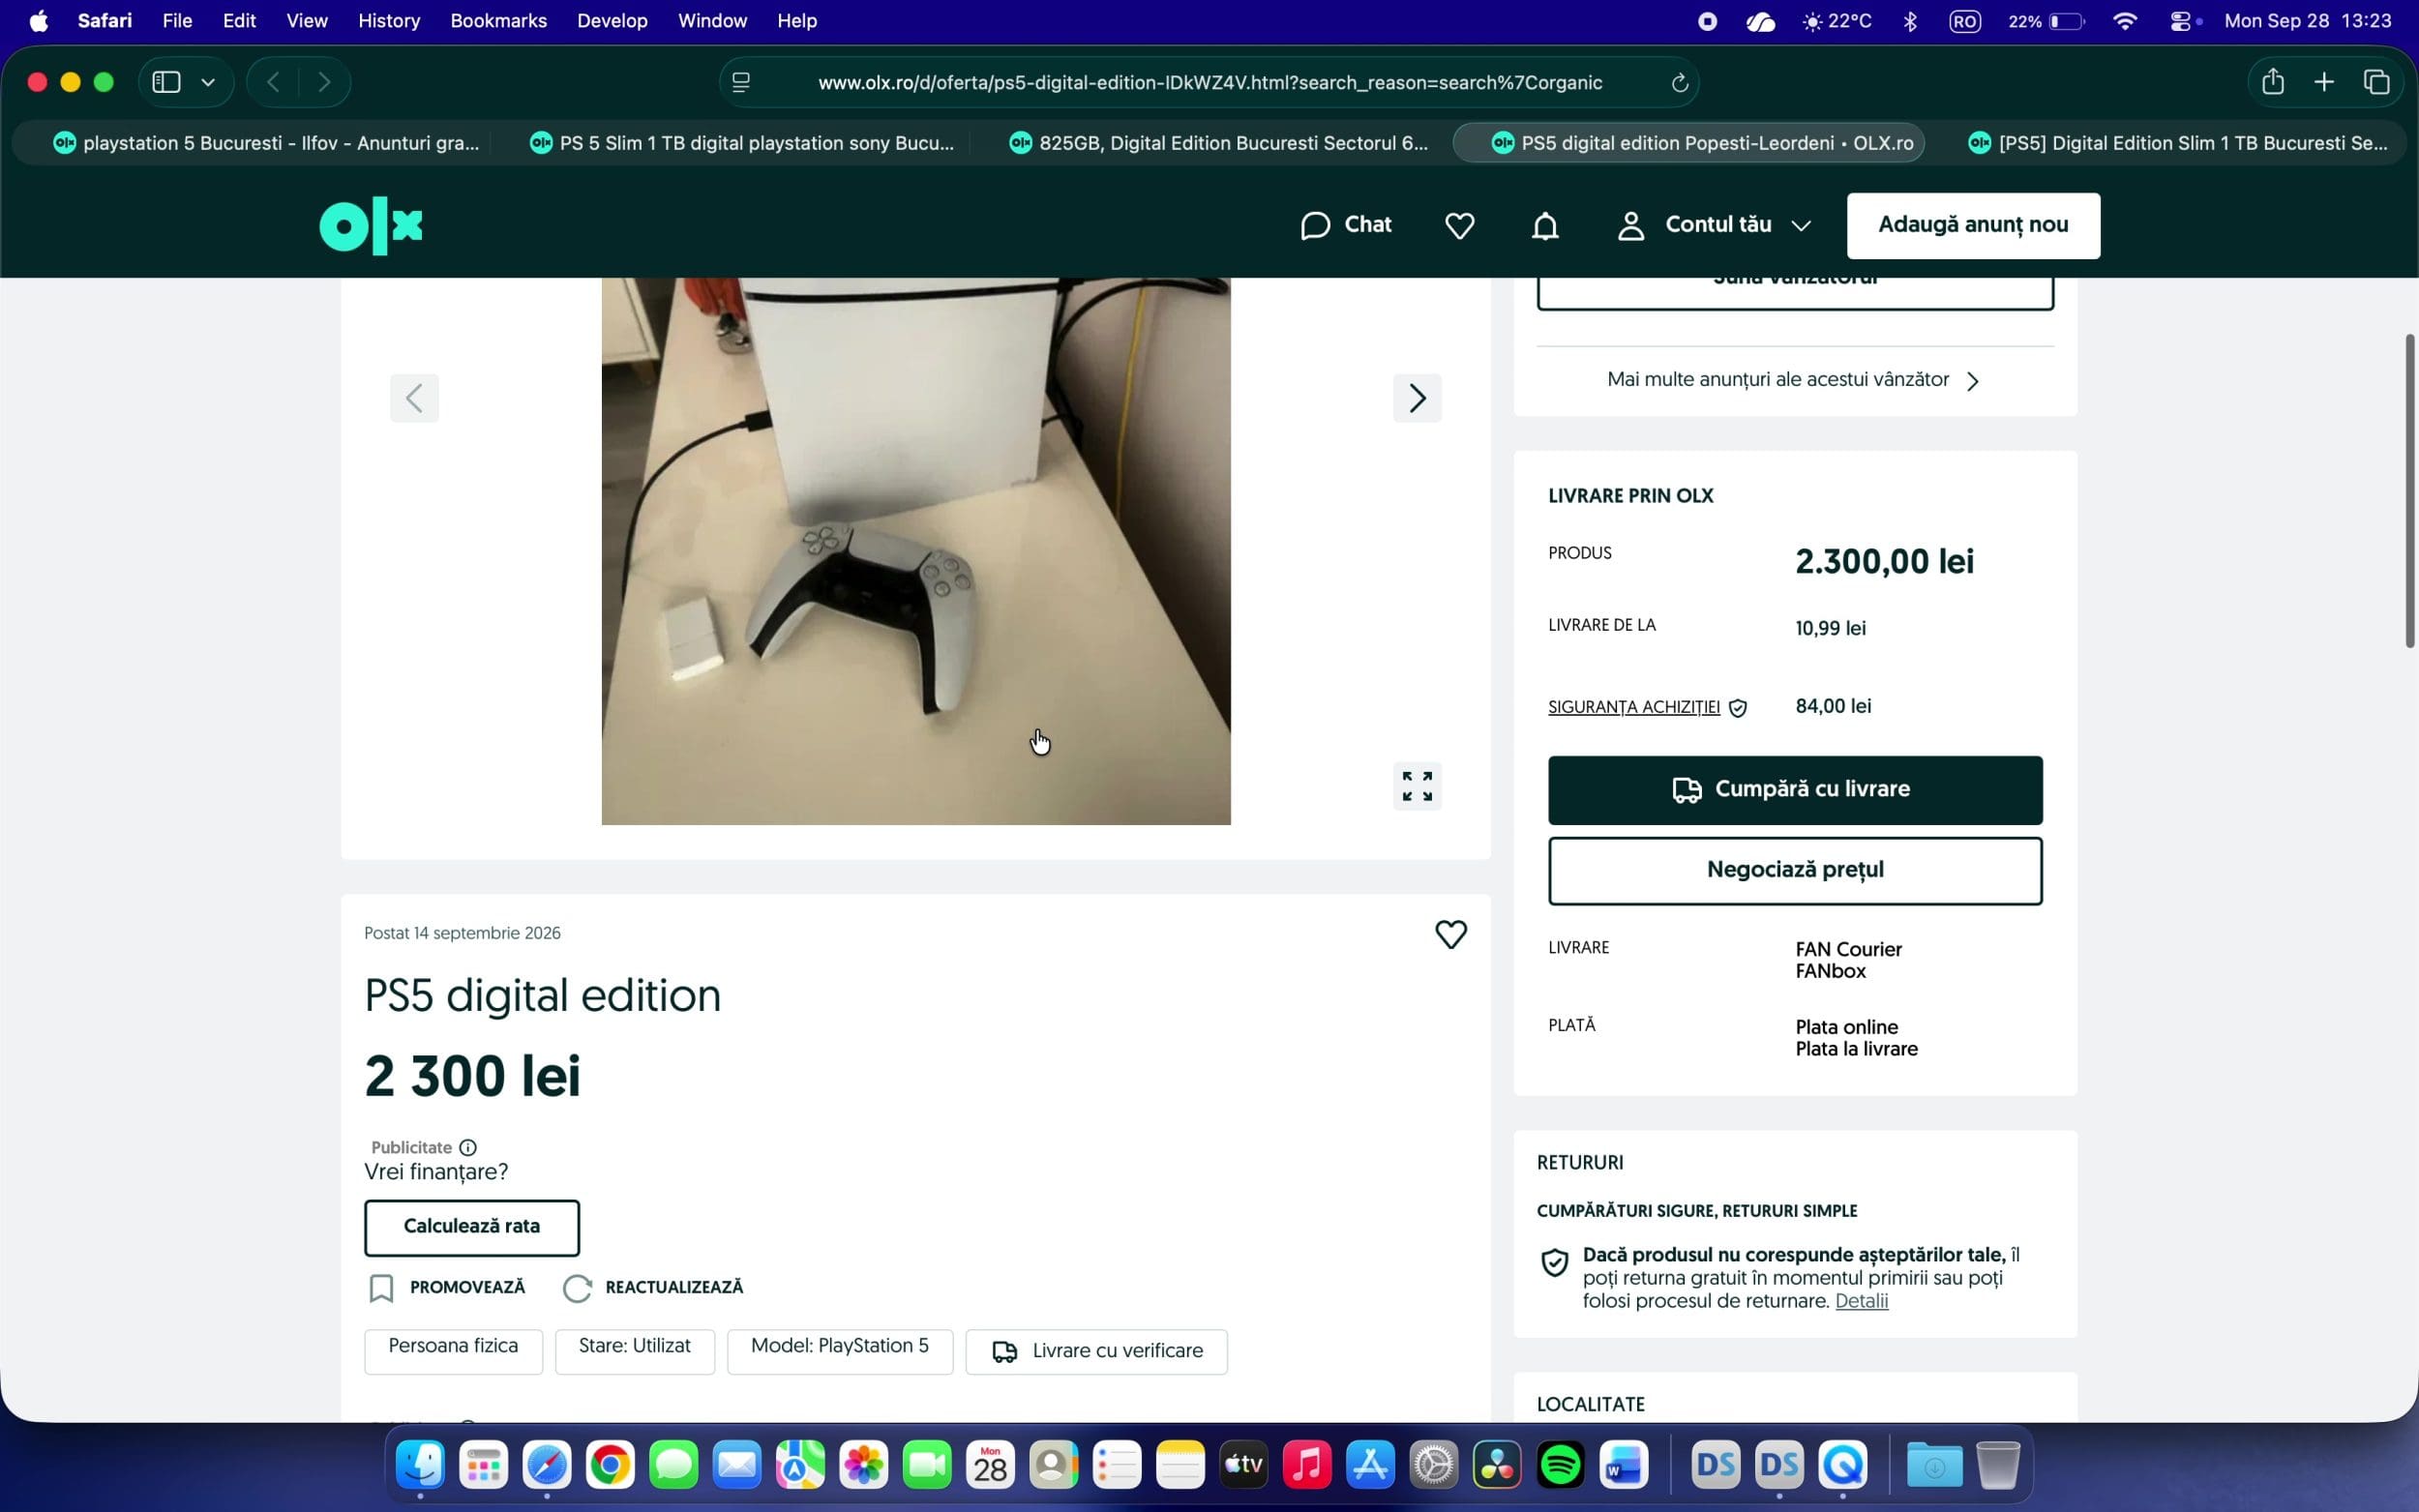
Task: Expand Mai multe anunțuri ale acestui vânzător
Action: tap(1793, 380)
